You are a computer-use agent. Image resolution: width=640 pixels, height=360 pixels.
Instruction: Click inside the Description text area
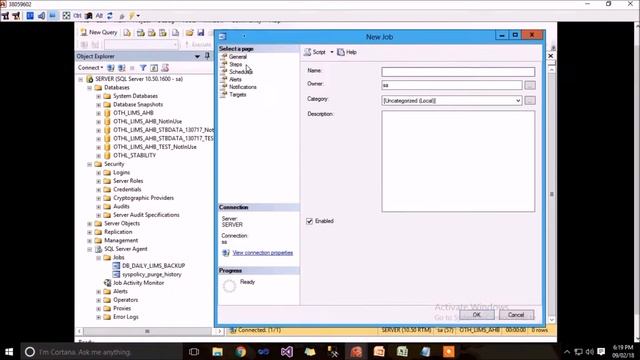coord(458,161)
